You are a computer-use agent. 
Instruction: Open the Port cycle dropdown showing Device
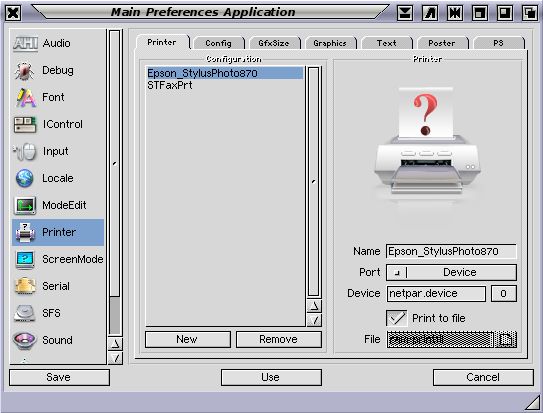pos(451,272)
